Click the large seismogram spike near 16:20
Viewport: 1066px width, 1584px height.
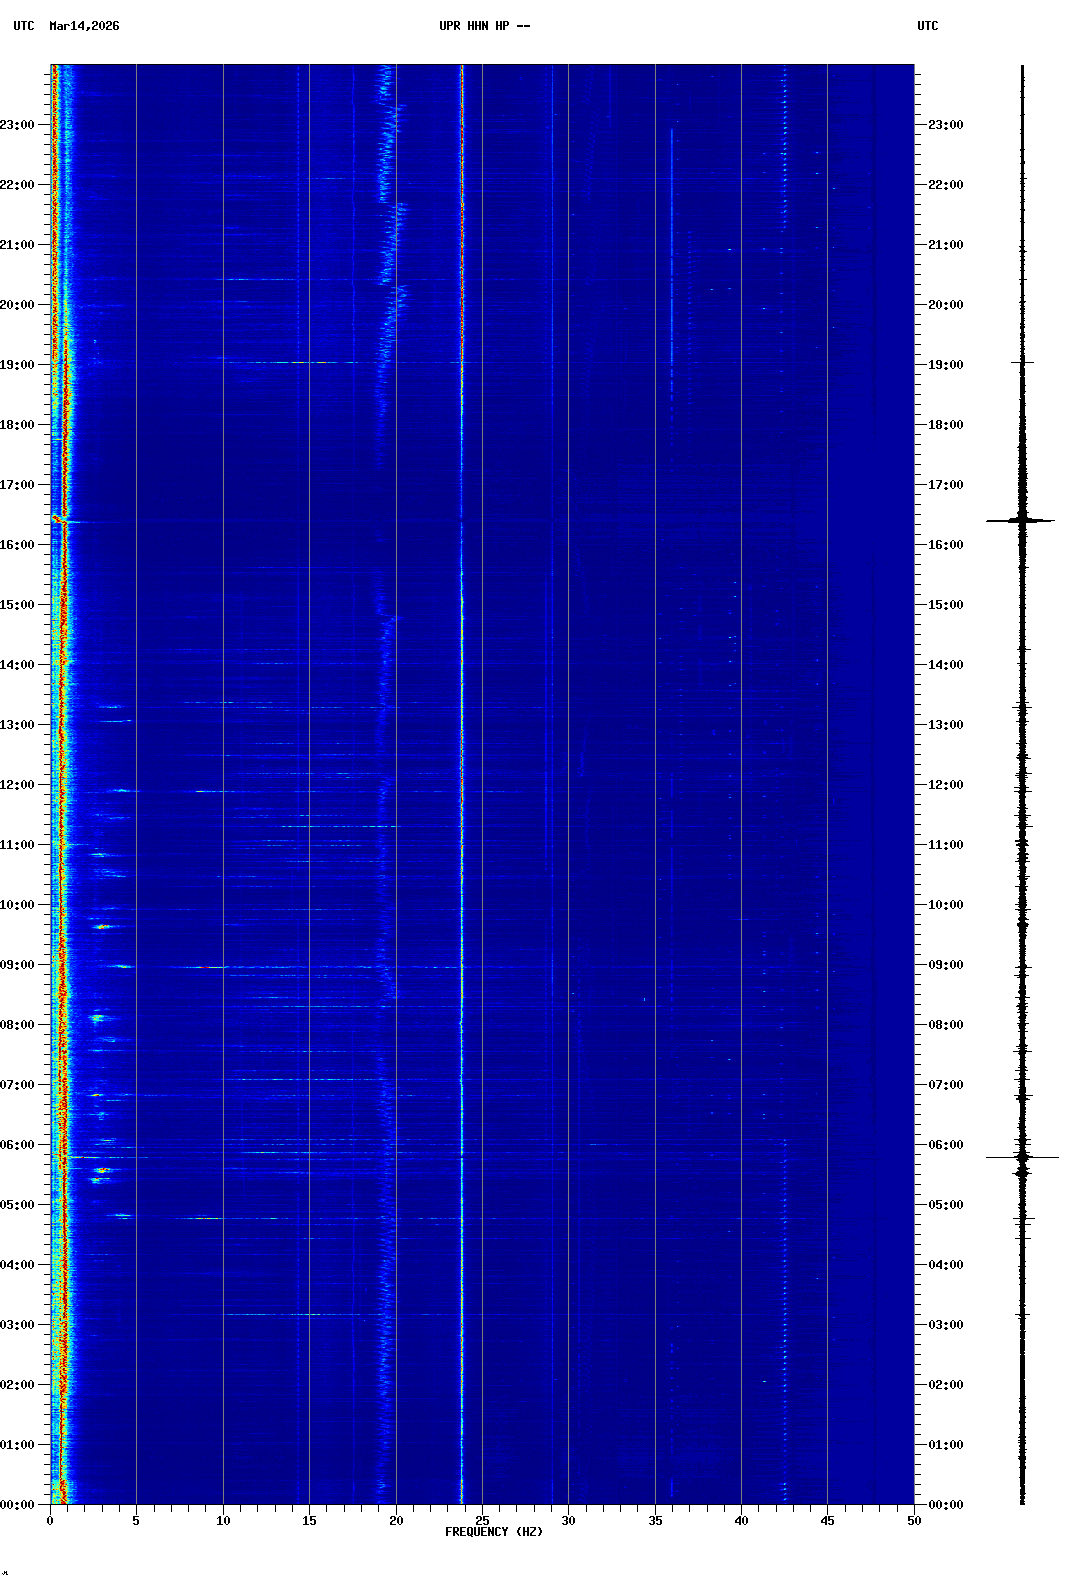[1021, 520]
